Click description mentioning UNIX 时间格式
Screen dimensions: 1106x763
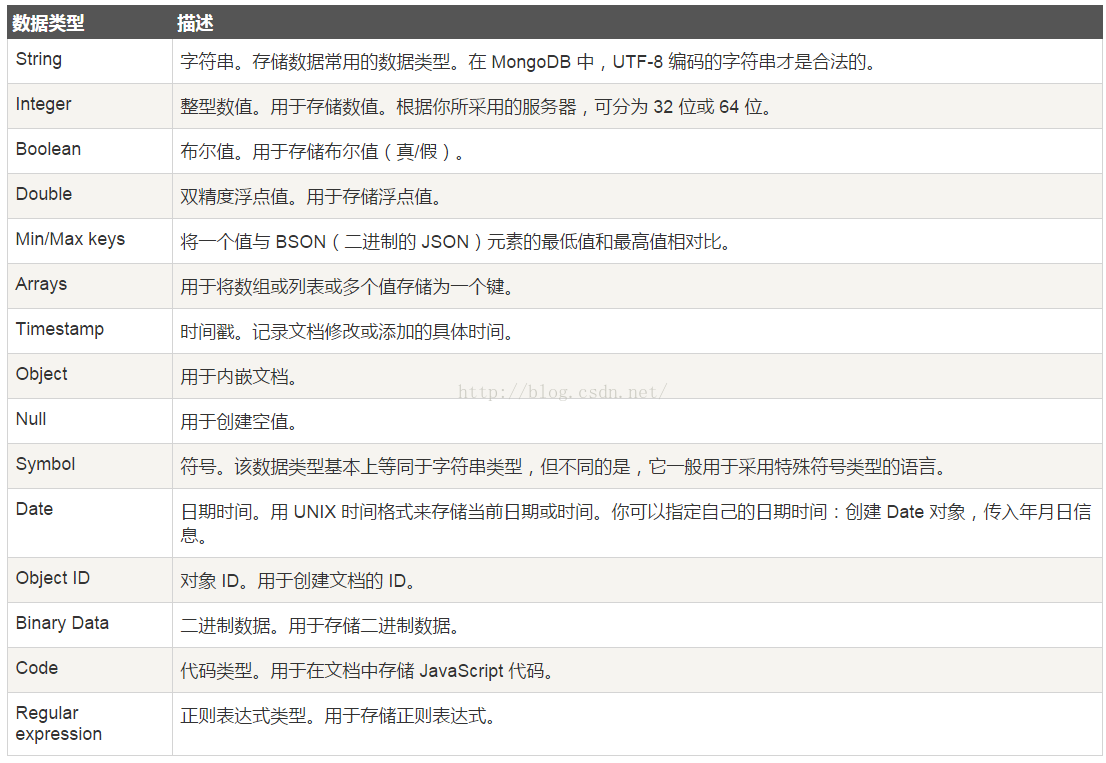pyautogui.click(x=636, y=523)
